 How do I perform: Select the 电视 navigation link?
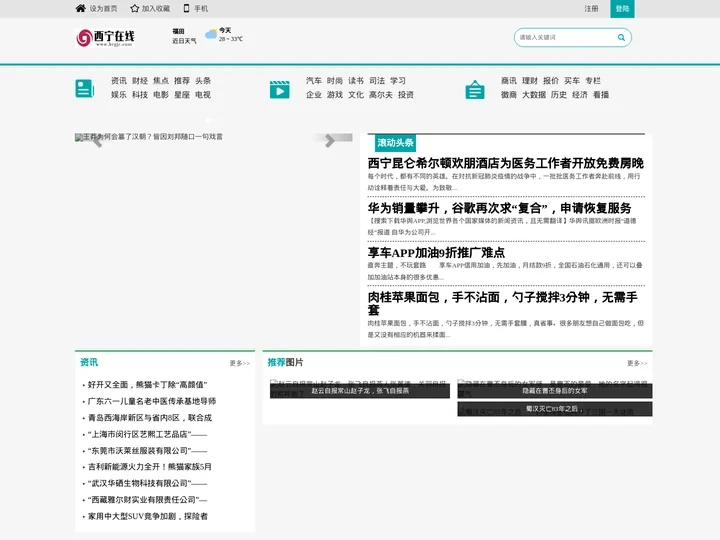[203, 95]
